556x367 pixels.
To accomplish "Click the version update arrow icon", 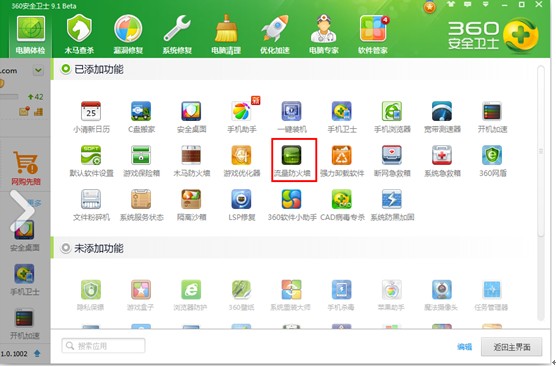I will point(37,353).
